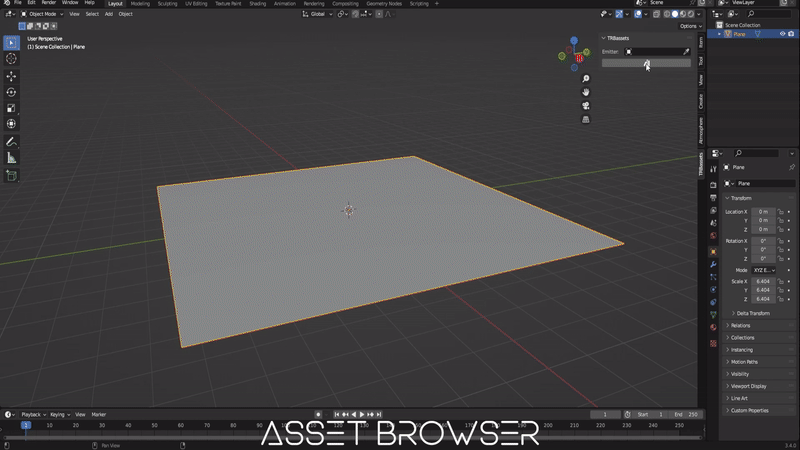
Task: Play the animation forward
Action: 362,414
